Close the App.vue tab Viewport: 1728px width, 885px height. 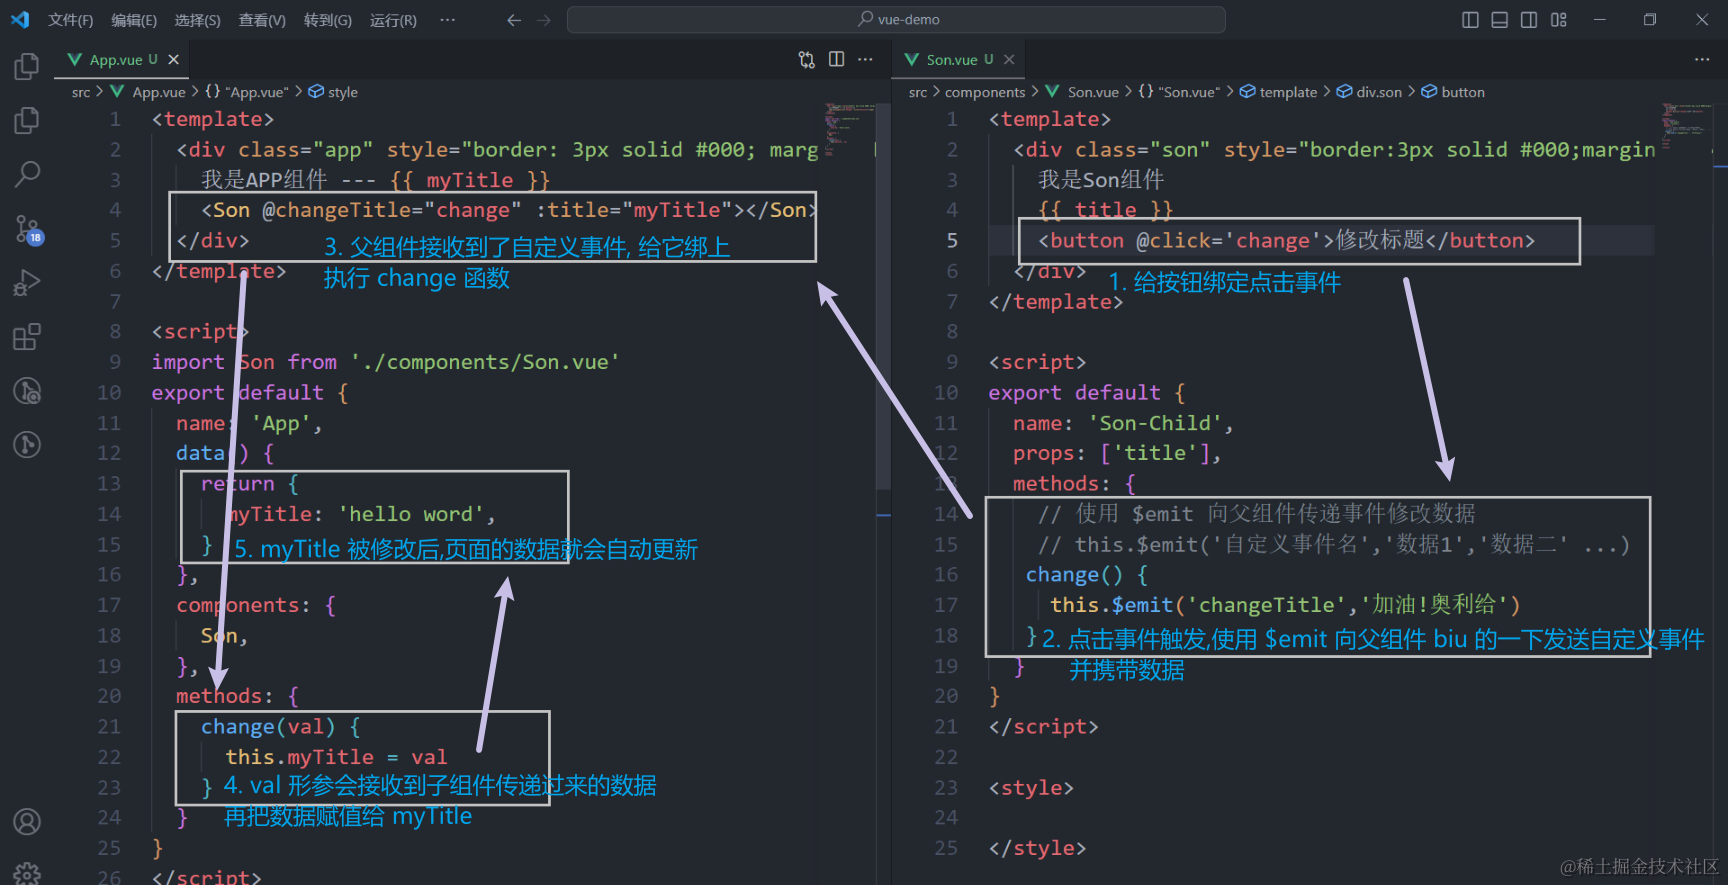point(174,60)
